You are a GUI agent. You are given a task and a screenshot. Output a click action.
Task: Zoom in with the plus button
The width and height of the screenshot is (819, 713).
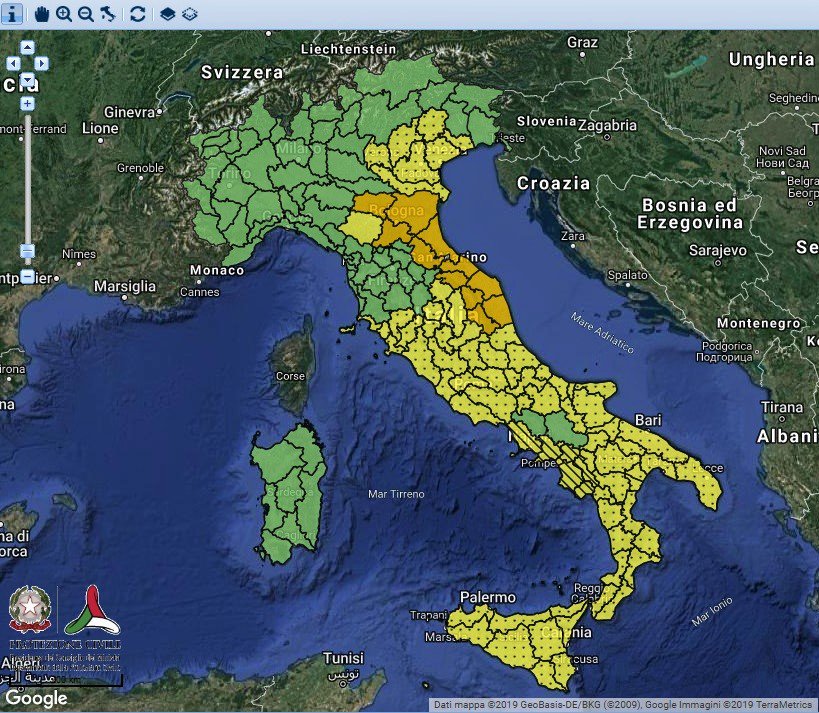(x=27, y=103)
